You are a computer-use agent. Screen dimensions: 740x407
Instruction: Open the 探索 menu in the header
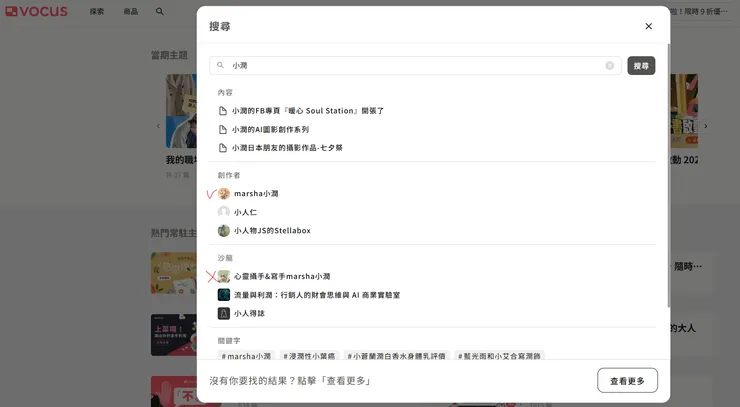[x=97, y=11]
